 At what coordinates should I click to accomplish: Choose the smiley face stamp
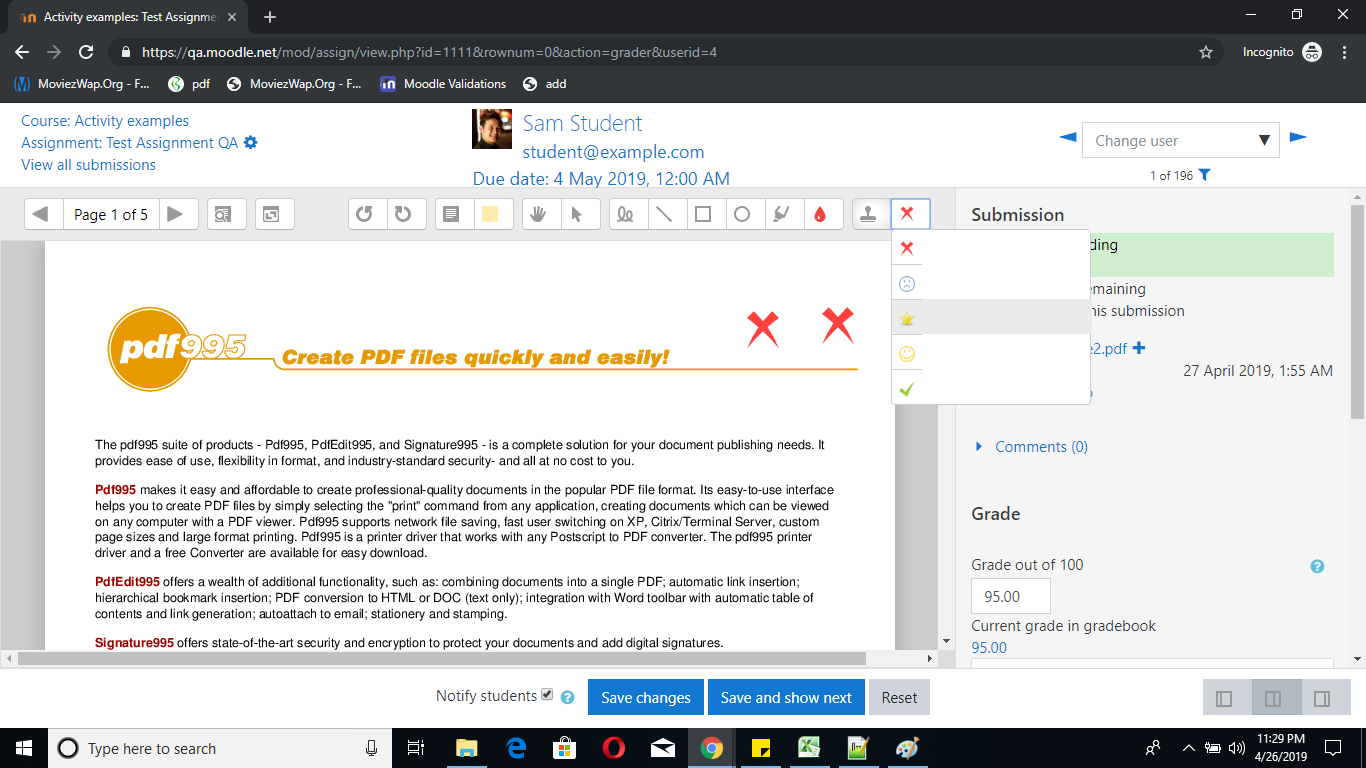pyautogui.click(x=907, y=354)
